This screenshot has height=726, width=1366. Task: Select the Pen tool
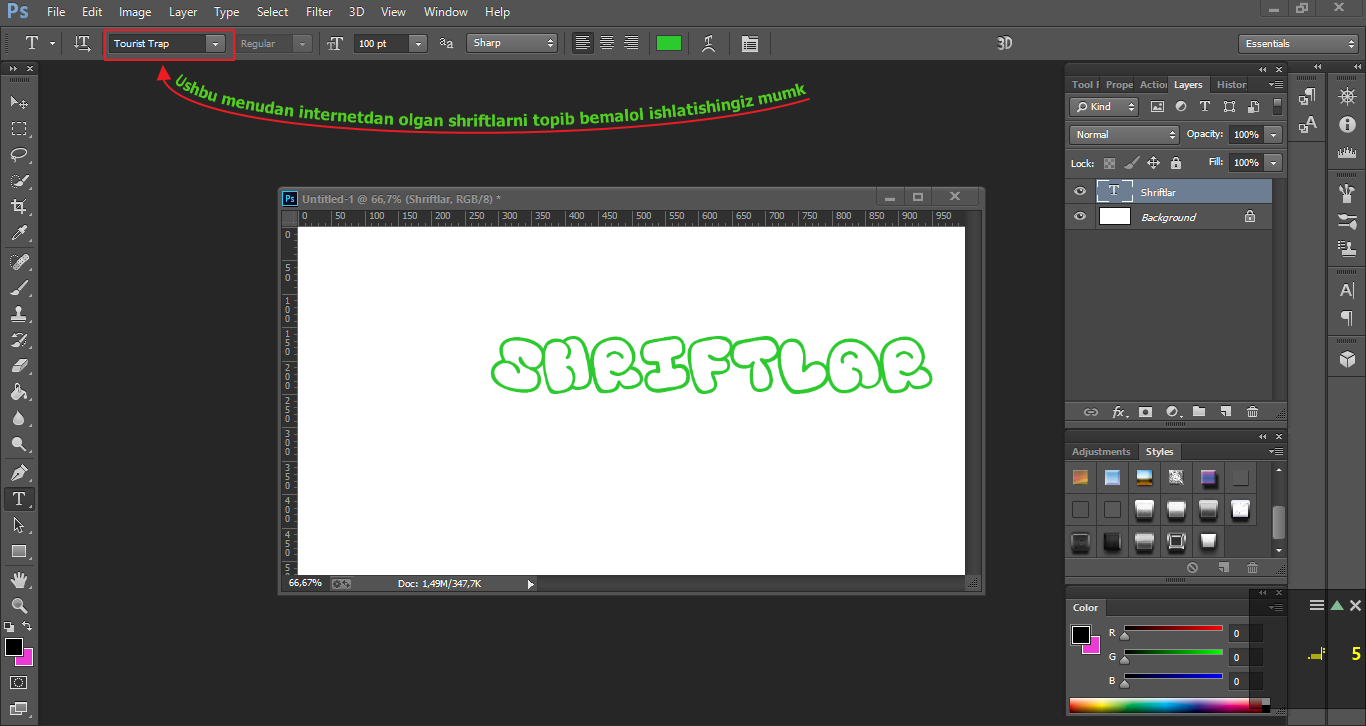[x=19, y=472]
